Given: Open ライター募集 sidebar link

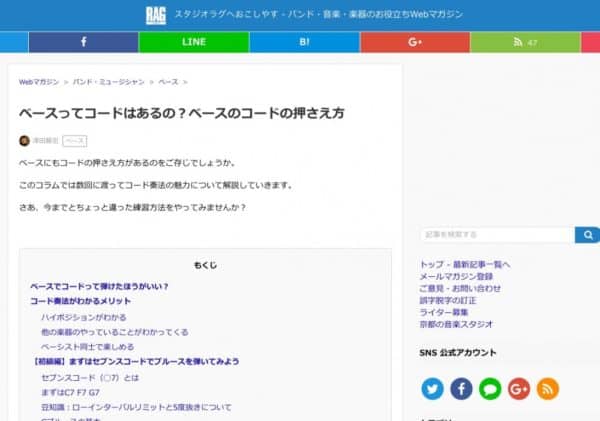Looking at the screenshot, I should coord(444,312).
